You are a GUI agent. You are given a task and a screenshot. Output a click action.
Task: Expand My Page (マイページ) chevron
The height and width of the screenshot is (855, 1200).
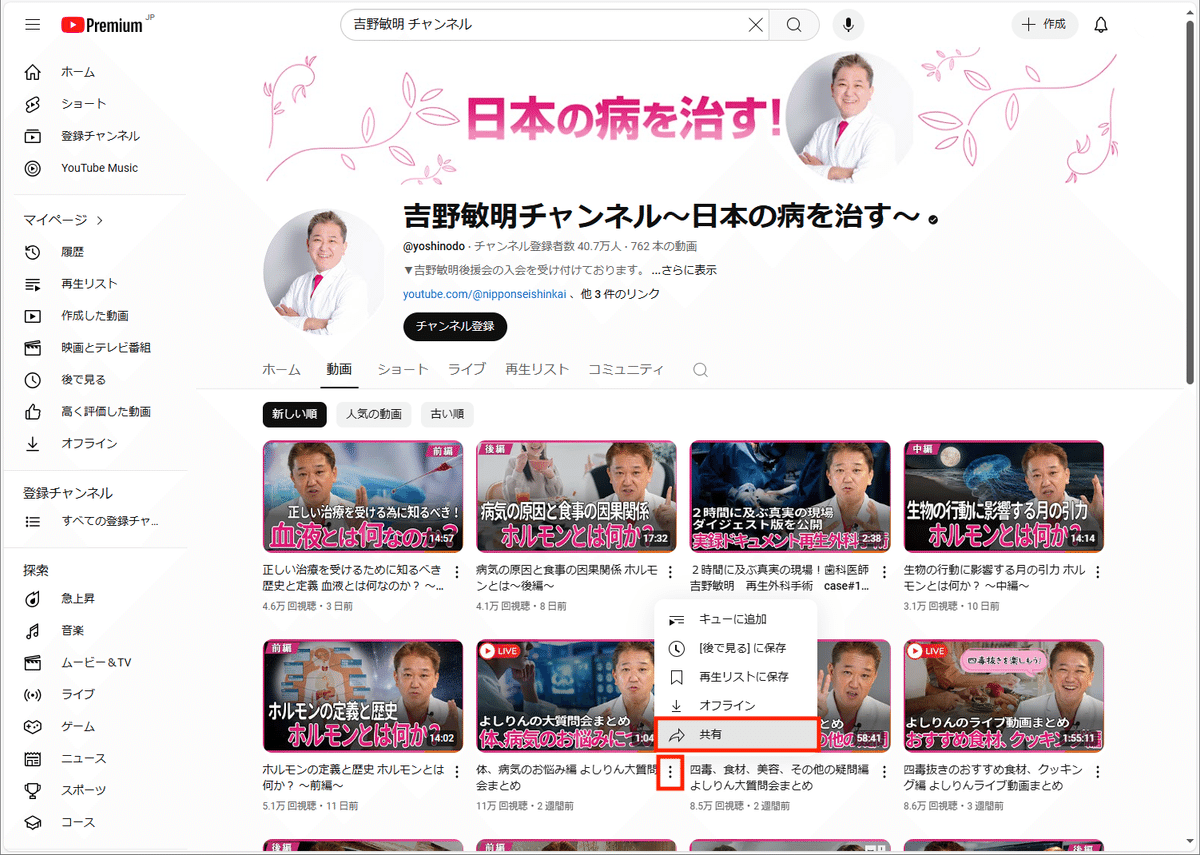100,220
